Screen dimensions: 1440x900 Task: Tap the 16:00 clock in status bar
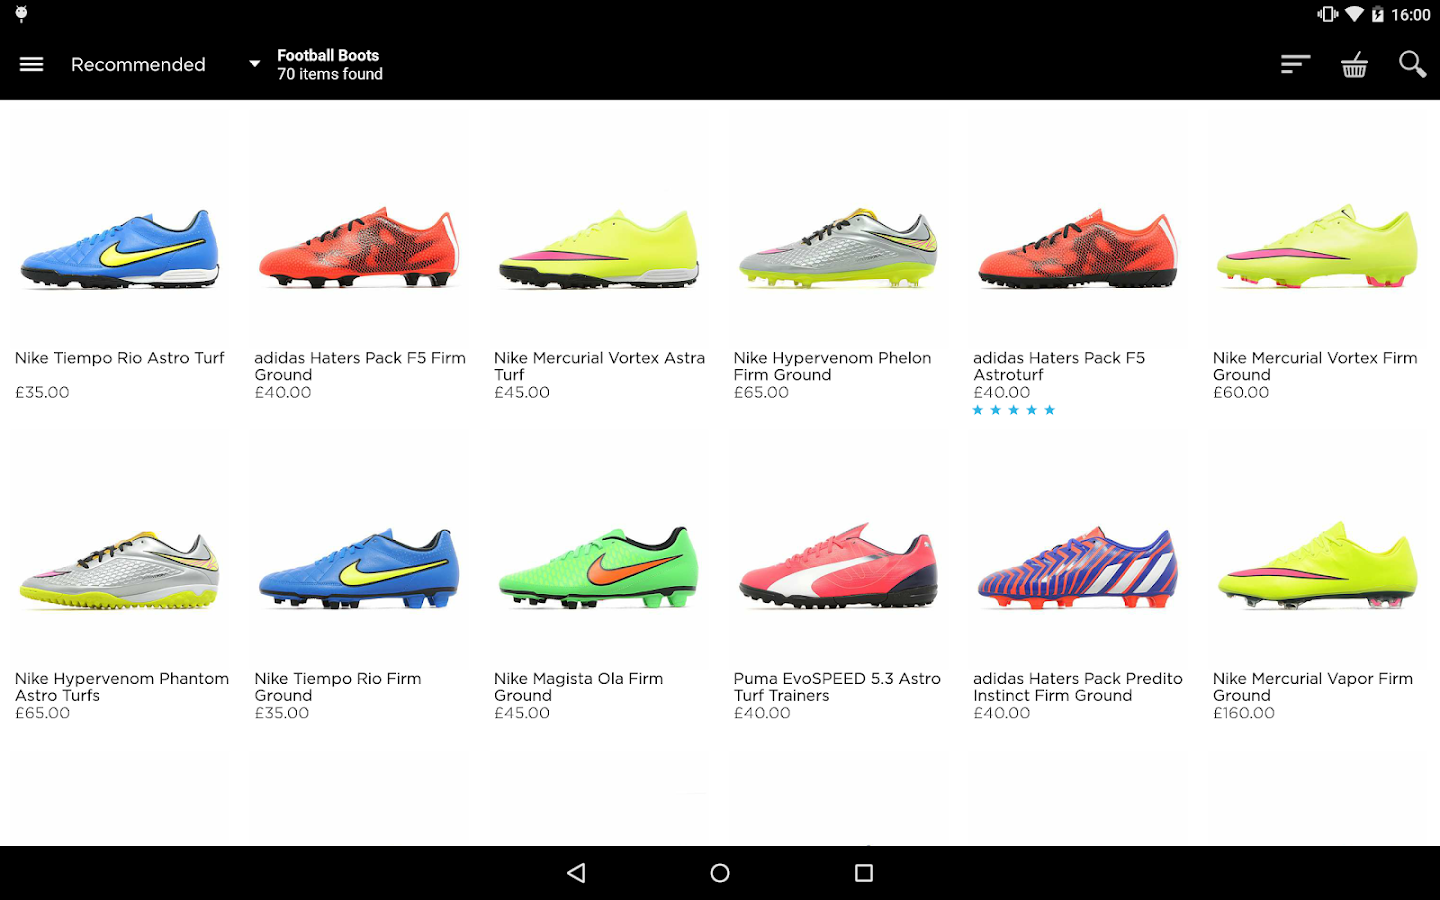click(1411, 15)
